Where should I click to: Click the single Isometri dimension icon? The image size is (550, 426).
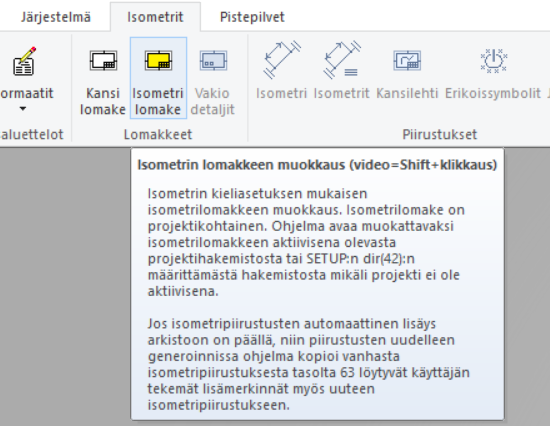click(282, 59)
